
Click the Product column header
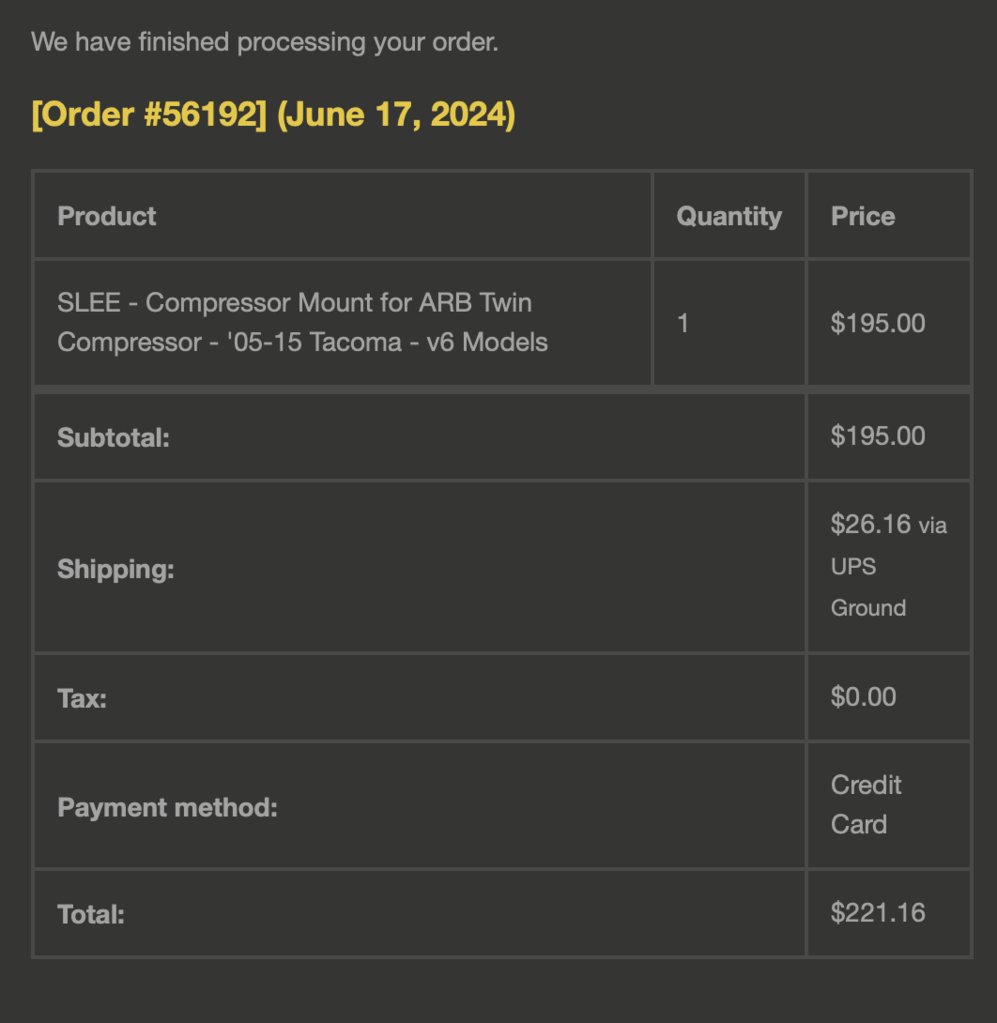point(106,216)
